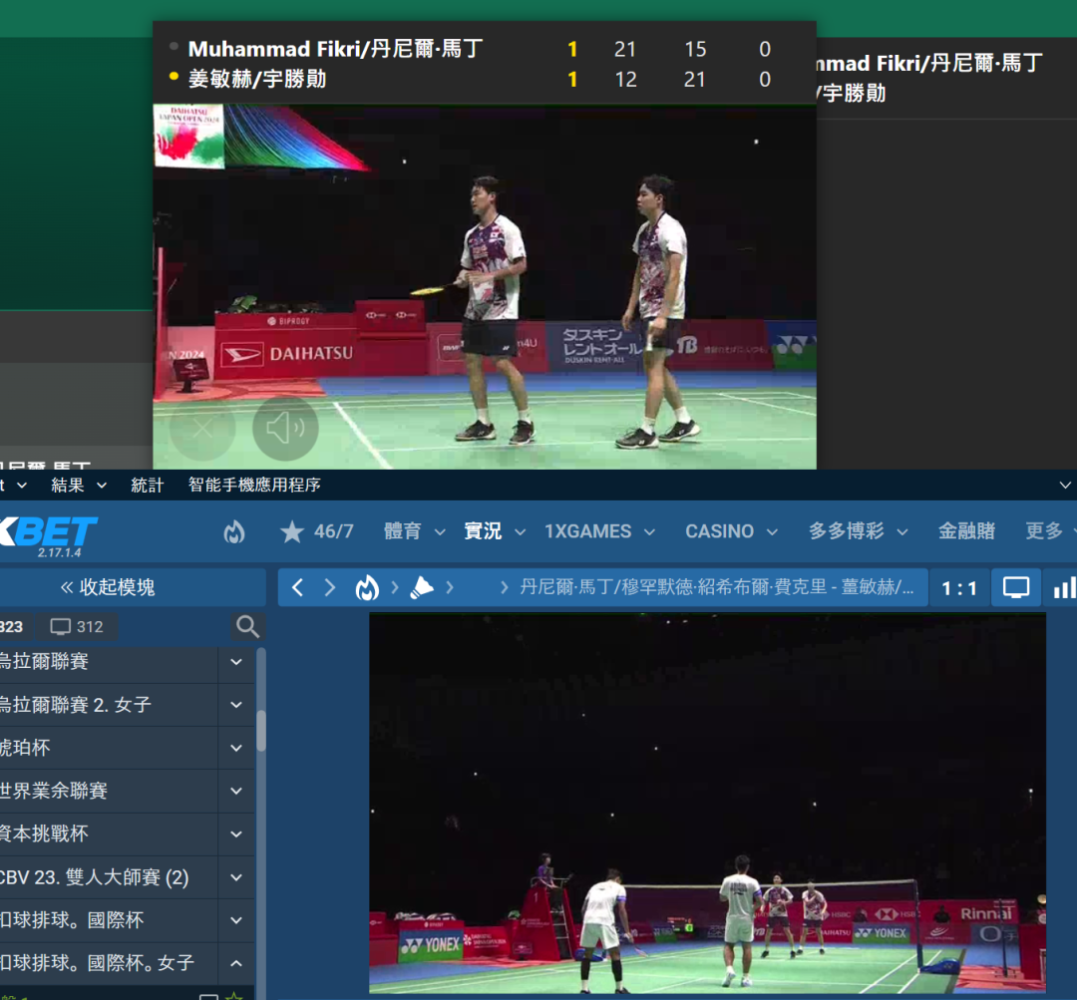Click the badminton shuttlecock icon in breadcrumb

[422, 588]
